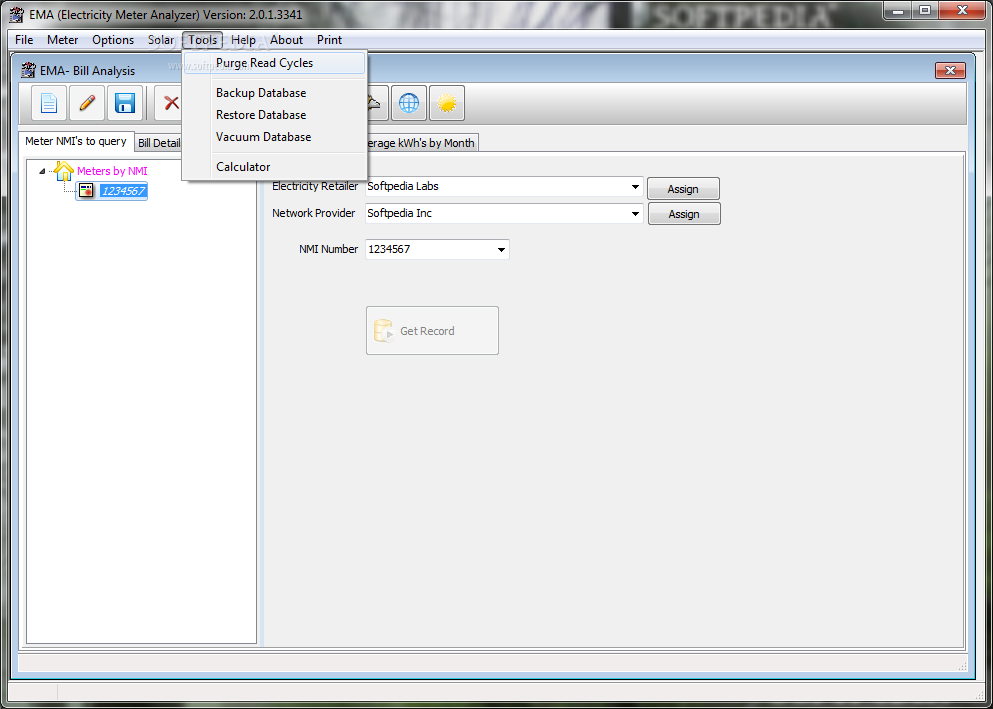Open the About menu

[286, 40]
